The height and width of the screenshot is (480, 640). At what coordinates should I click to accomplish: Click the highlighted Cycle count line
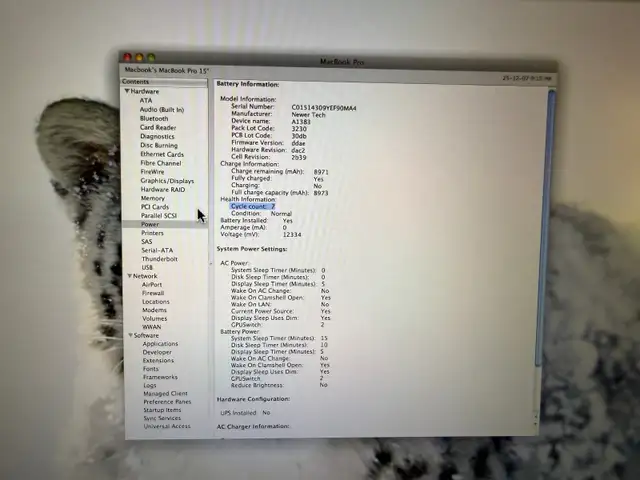tap(253, 207)
